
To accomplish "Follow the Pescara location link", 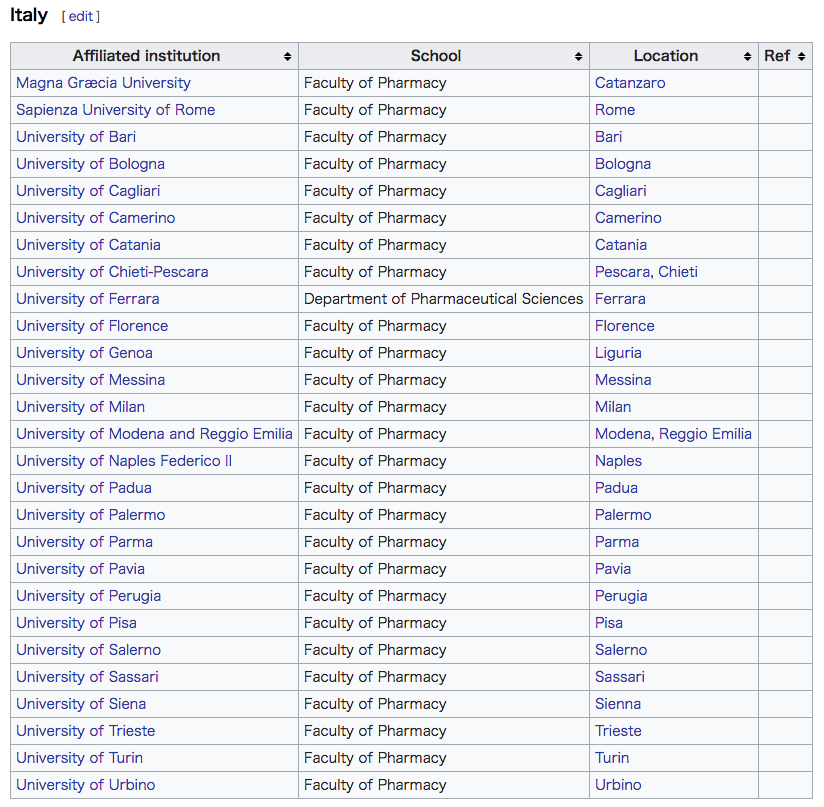I will [x=623, y=272].
